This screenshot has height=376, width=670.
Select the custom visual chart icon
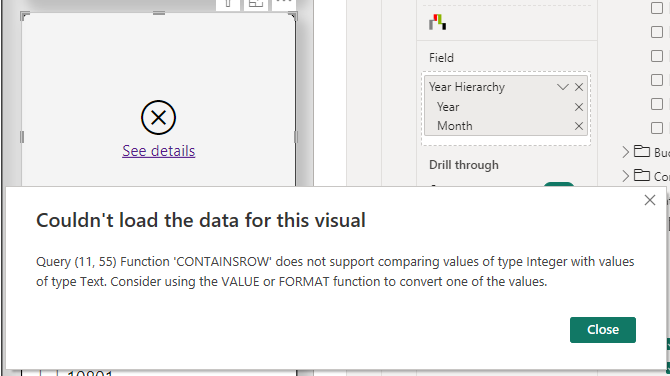point(438,22)
